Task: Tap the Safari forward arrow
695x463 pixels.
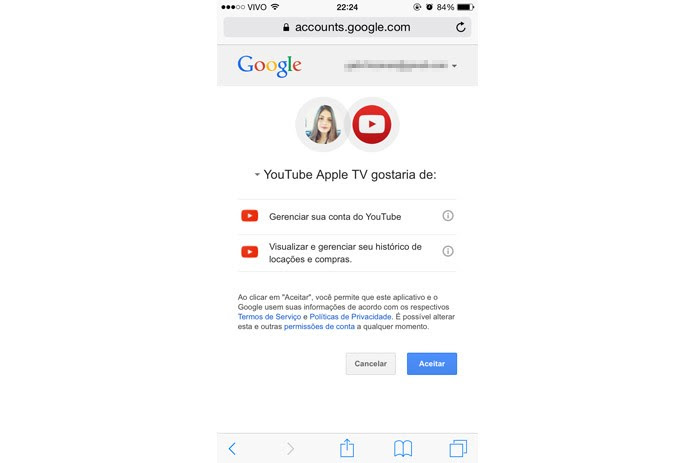Action: [290, 448]
